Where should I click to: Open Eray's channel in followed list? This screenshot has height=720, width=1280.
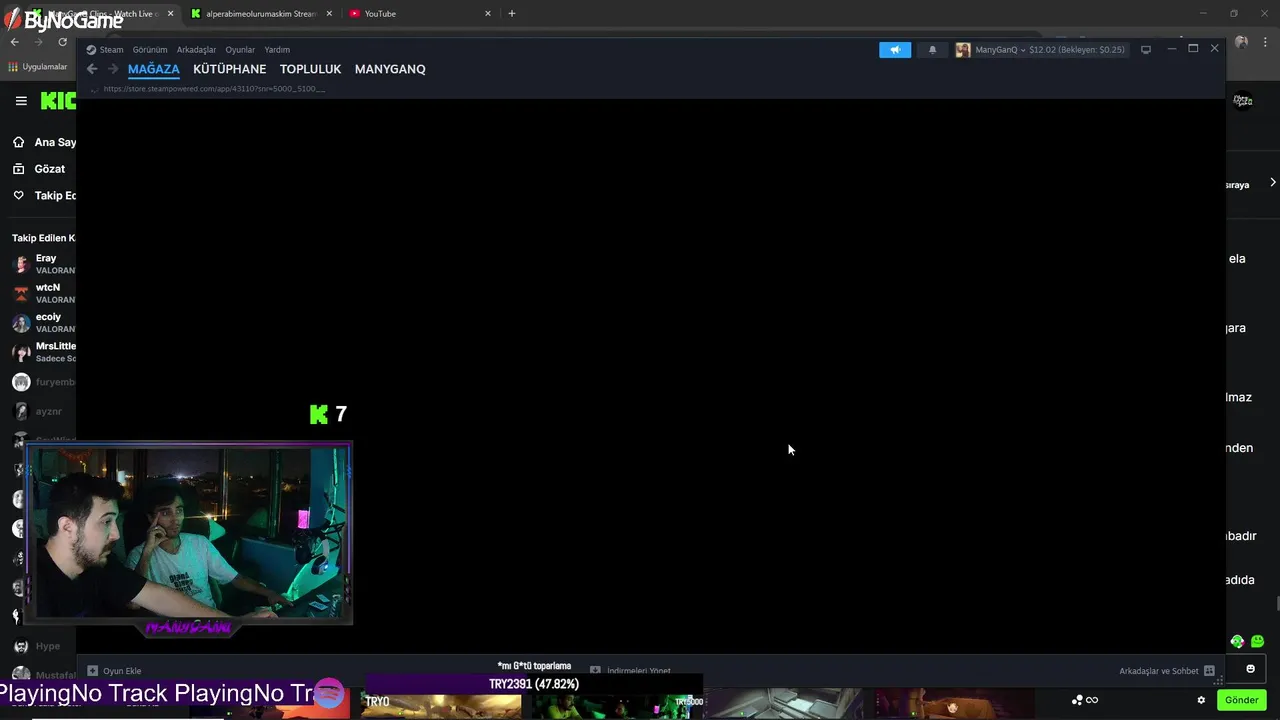tap(43, 264)
